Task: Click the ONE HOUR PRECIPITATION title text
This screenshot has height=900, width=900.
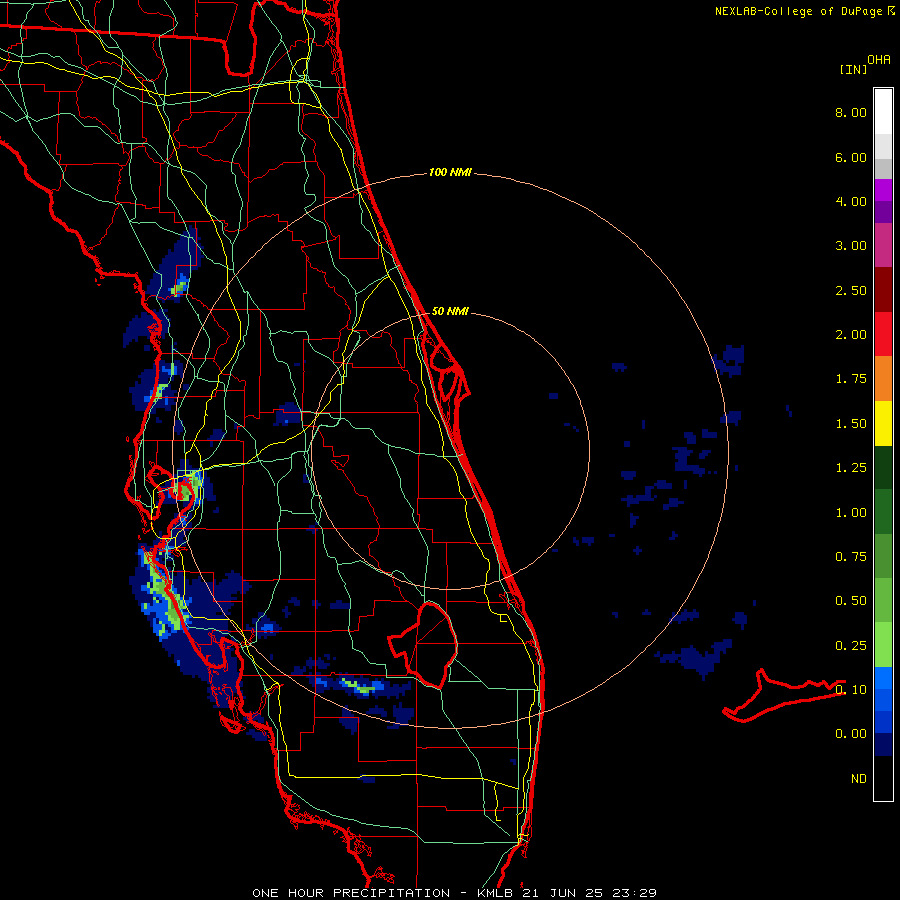Action: (351, 893)
